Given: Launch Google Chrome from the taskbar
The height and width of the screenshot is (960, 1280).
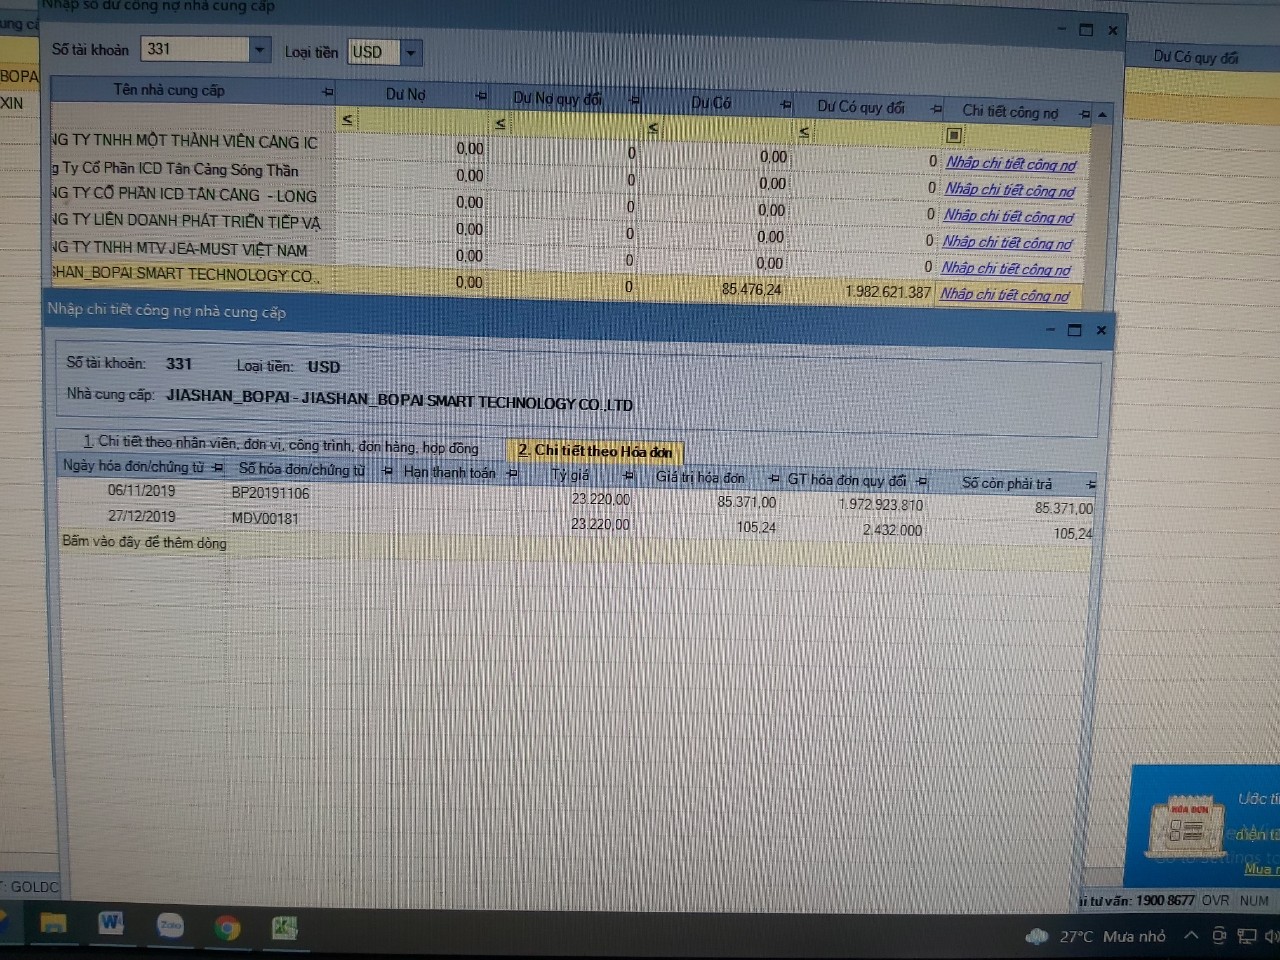Looking at the screenshot, I should coord(228,927).
